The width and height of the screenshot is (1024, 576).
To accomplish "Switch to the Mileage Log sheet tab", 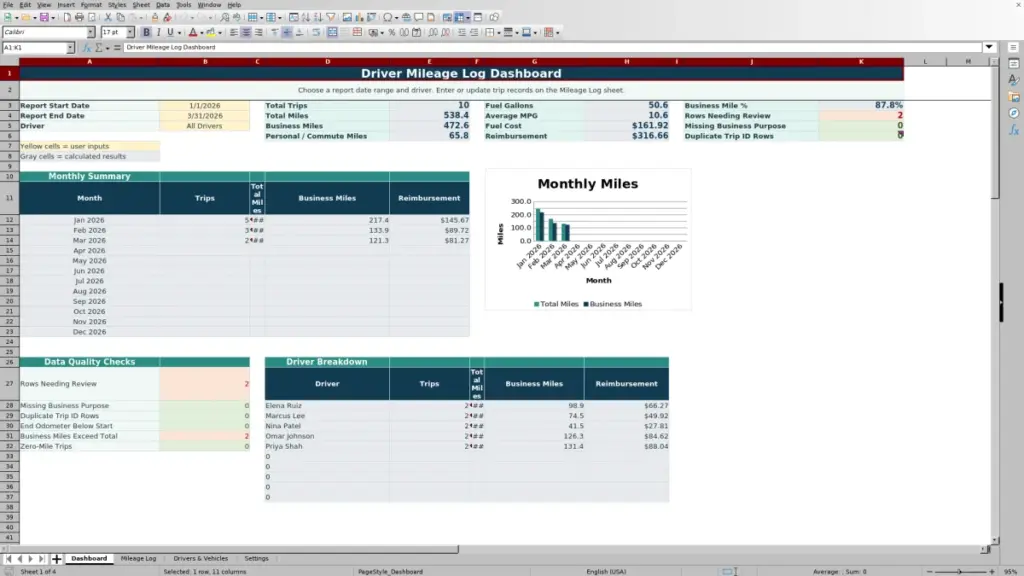I will tap(138, 559).
